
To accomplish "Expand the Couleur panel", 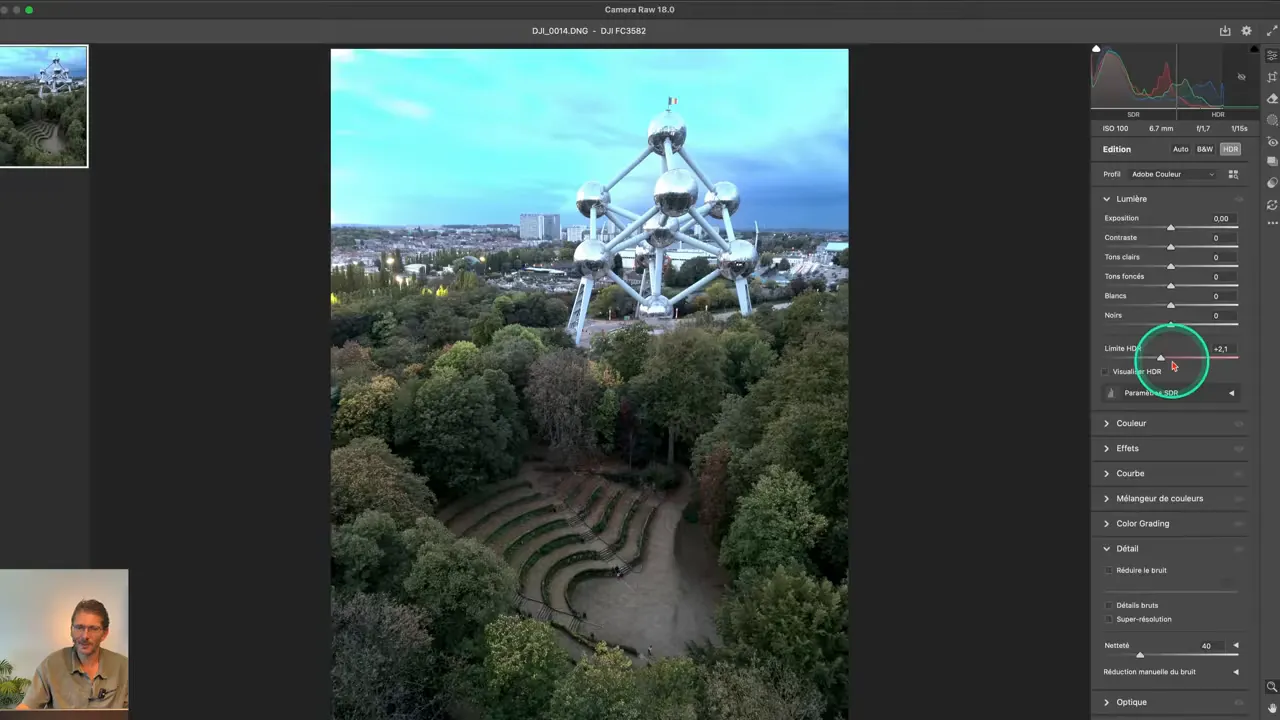I will tap(1131, 423).
